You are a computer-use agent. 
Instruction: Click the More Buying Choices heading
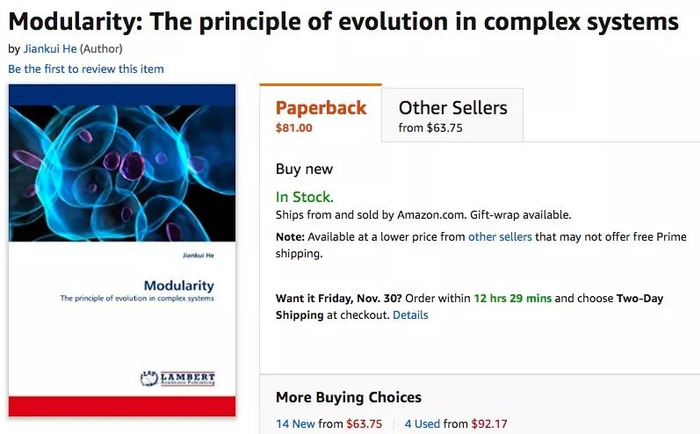pos(348,397)
